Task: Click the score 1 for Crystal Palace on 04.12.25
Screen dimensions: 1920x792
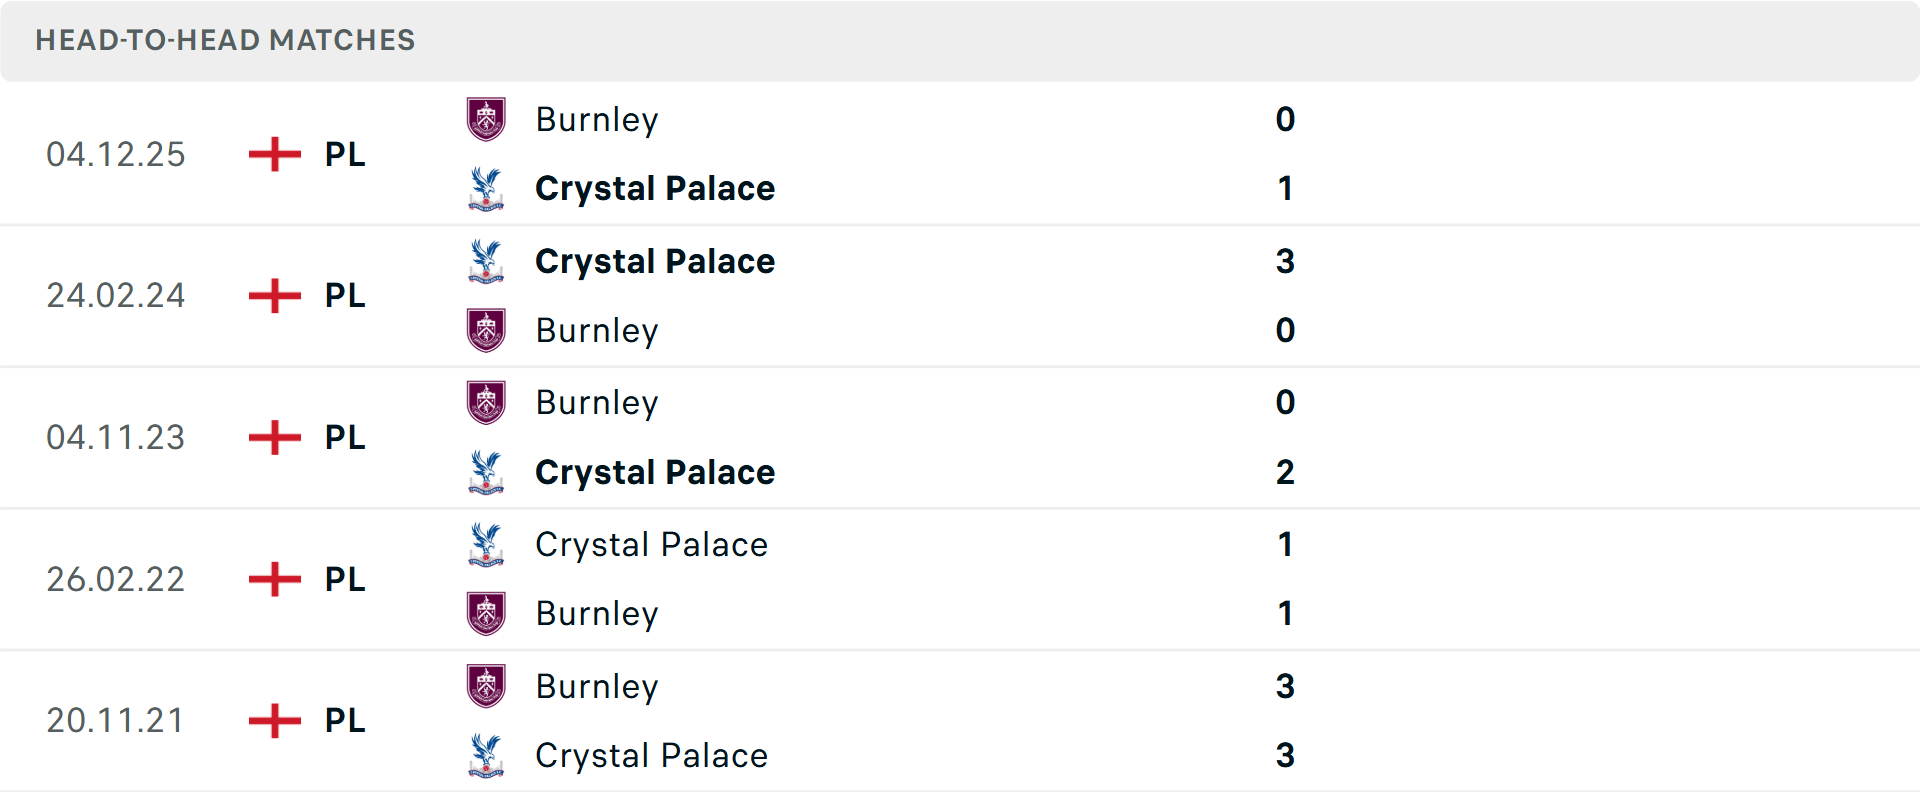Action: 1286,188
